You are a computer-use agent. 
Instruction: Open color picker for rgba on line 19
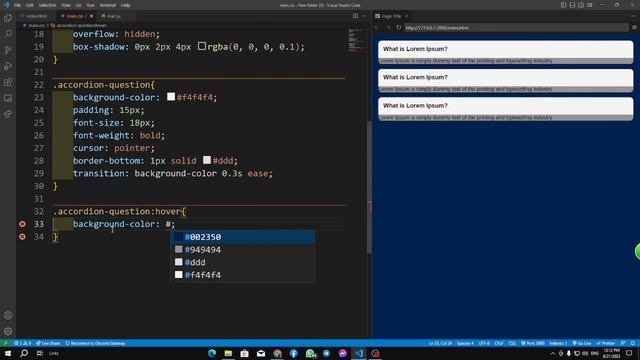202,46
